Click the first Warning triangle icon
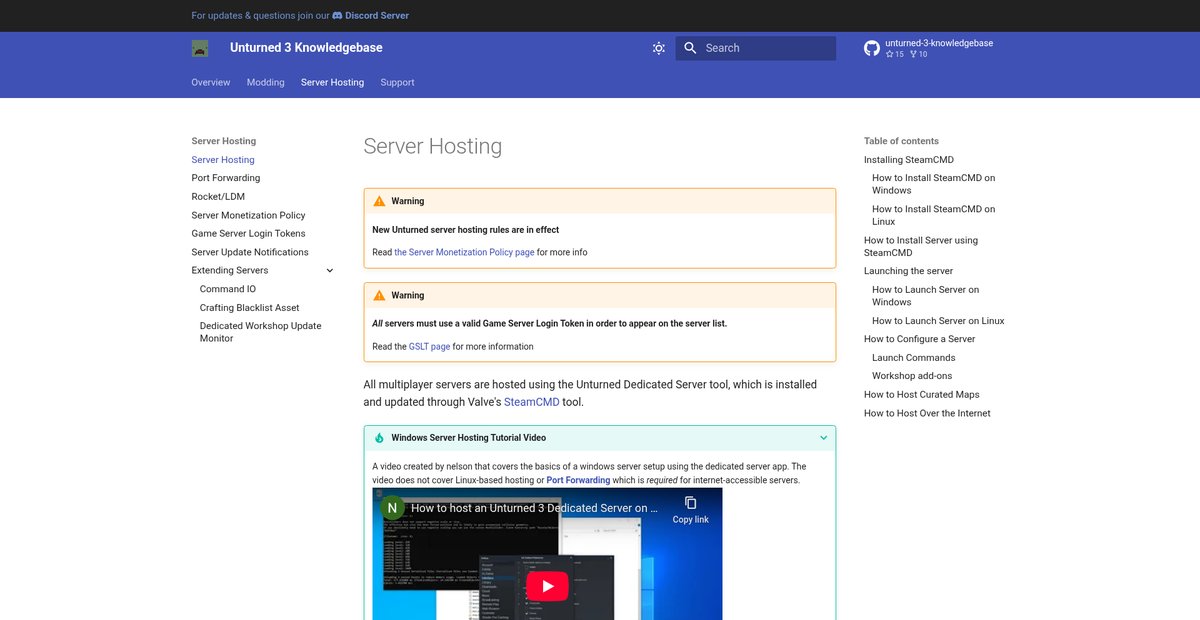This screenshot has height=620, width=1200. (379, 201)
